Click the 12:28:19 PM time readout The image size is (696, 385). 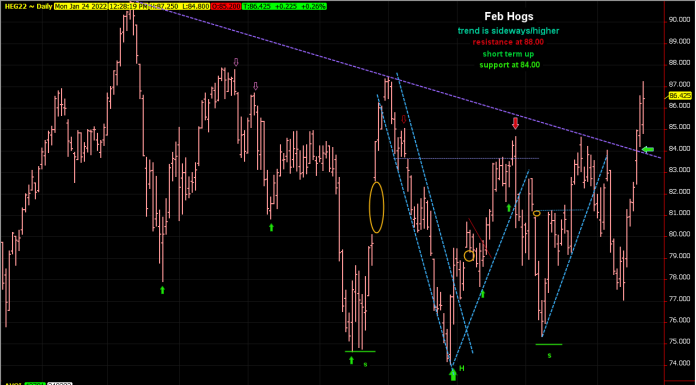pyautogui.click(x=128, y=7)
